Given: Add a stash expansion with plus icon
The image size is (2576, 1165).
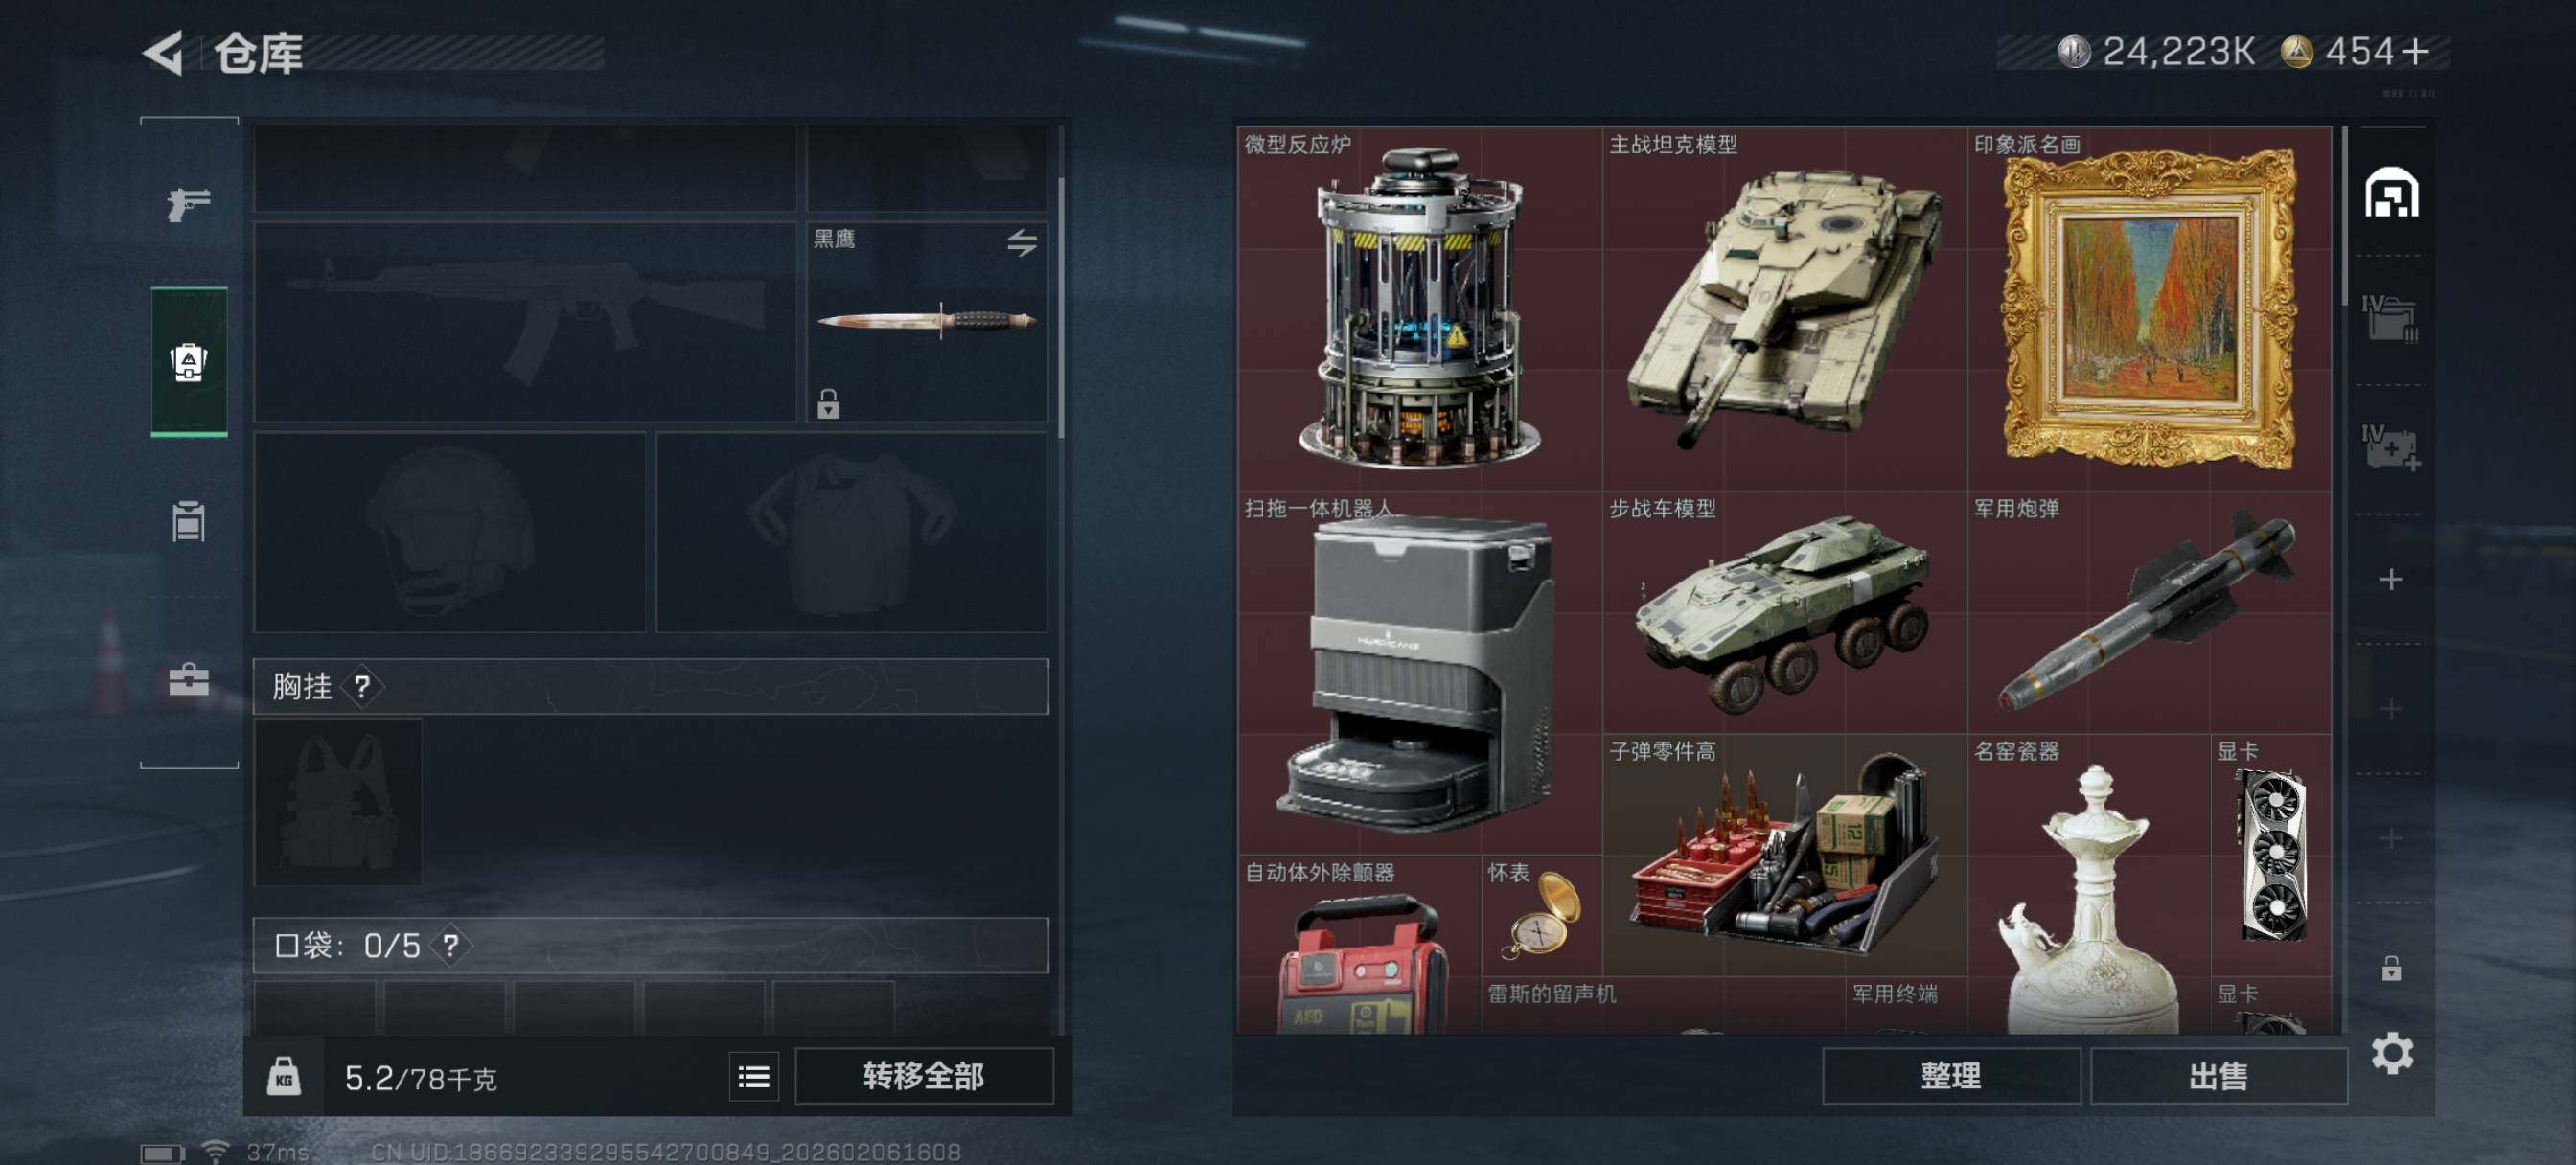Looking at the screenshot, I should (2391, 579).
